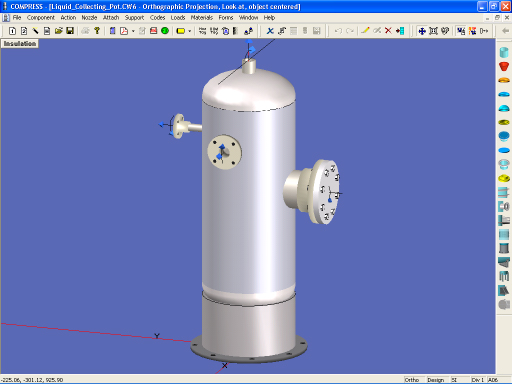512x384 pixels.
Task: Add a cylinder shell component
Action: coord(504,52)
